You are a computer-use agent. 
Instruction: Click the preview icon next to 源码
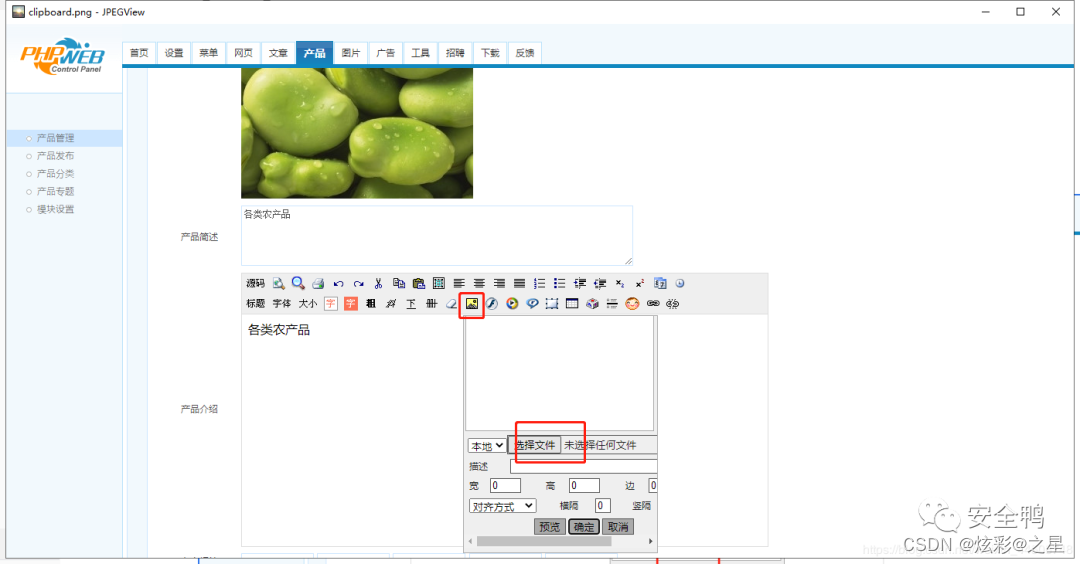coord(278,284)
